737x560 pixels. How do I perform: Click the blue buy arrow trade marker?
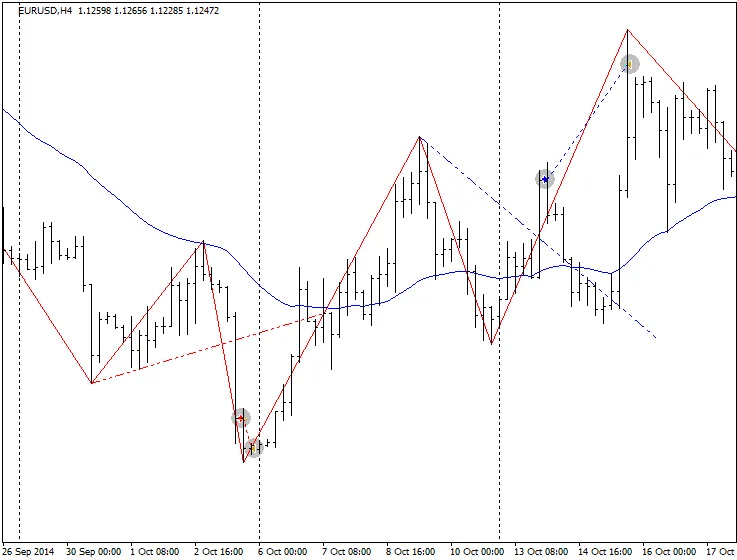(545, 179)
